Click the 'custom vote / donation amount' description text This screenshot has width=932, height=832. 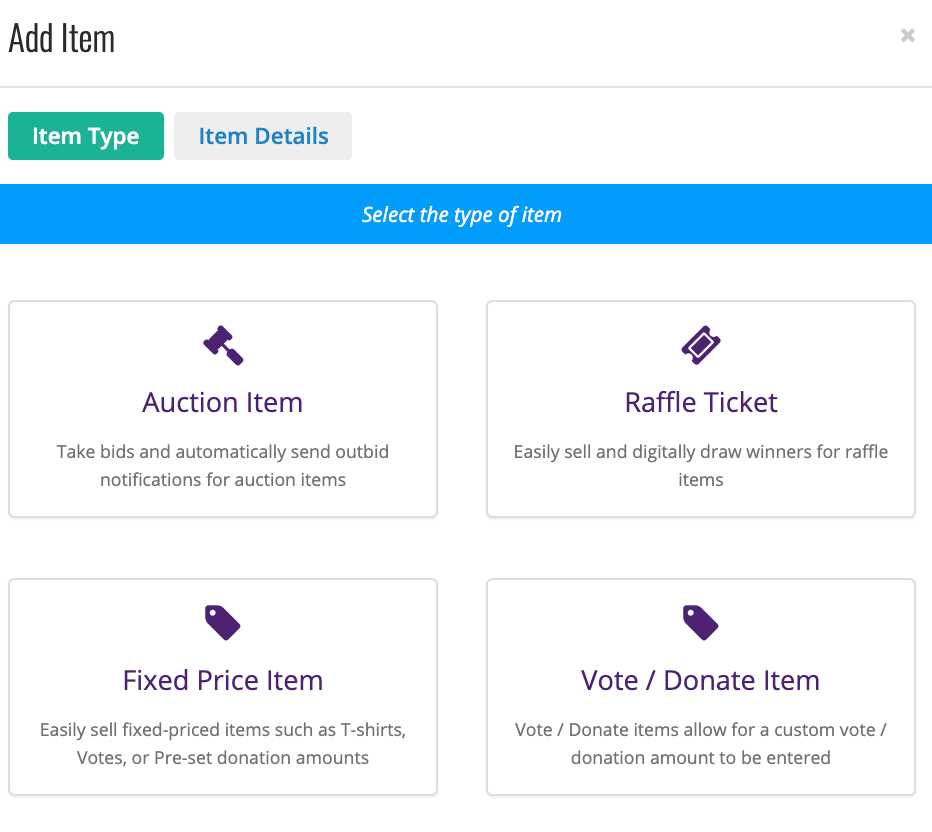(x=701, y=743)
